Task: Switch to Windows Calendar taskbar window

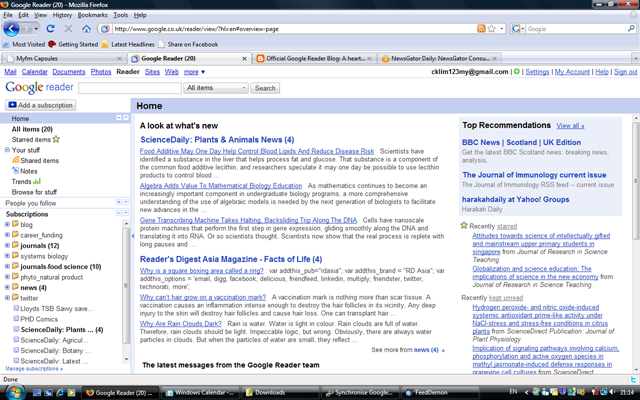Action: point(200,392)
